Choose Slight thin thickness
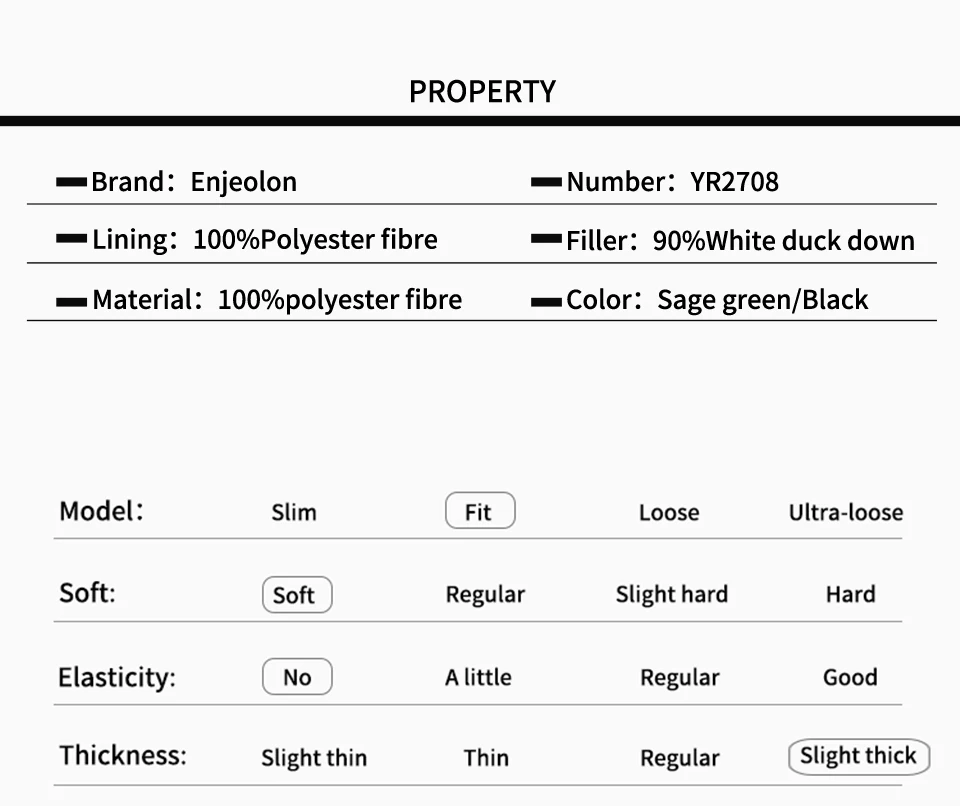 pos(314,758)
